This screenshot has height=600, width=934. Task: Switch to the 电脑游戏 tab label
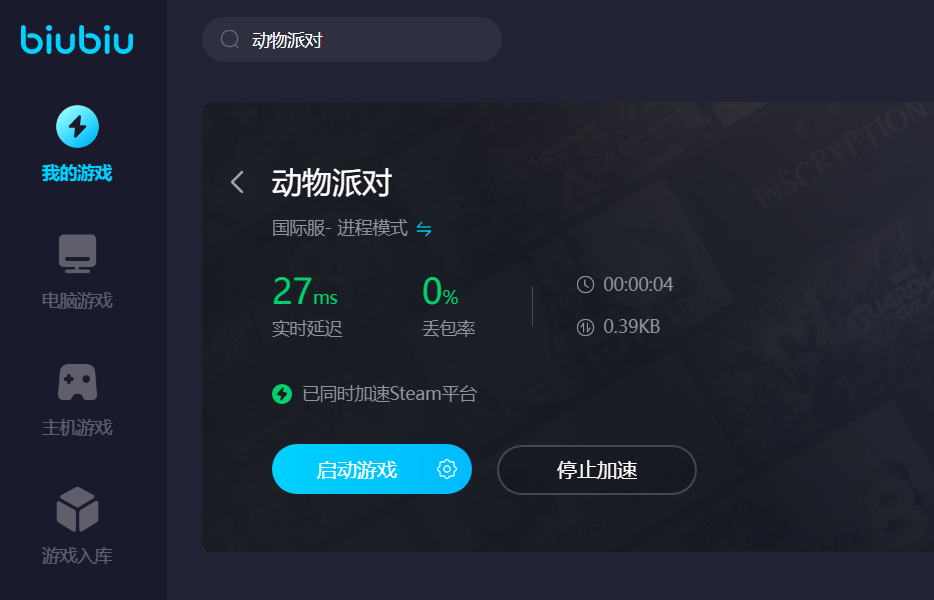coord(77,300)
